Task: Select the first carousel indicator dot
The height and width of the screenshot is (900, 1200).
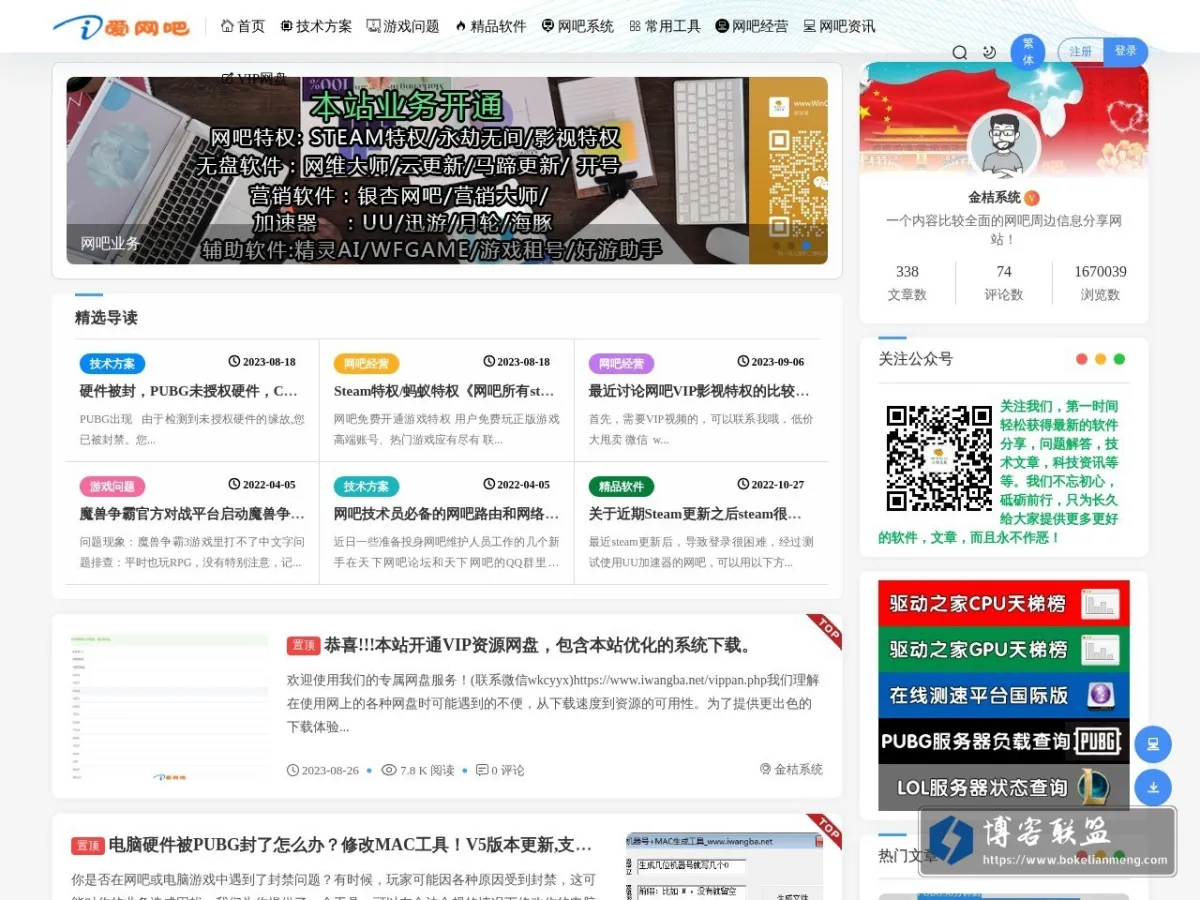Action: pos(777,245)
